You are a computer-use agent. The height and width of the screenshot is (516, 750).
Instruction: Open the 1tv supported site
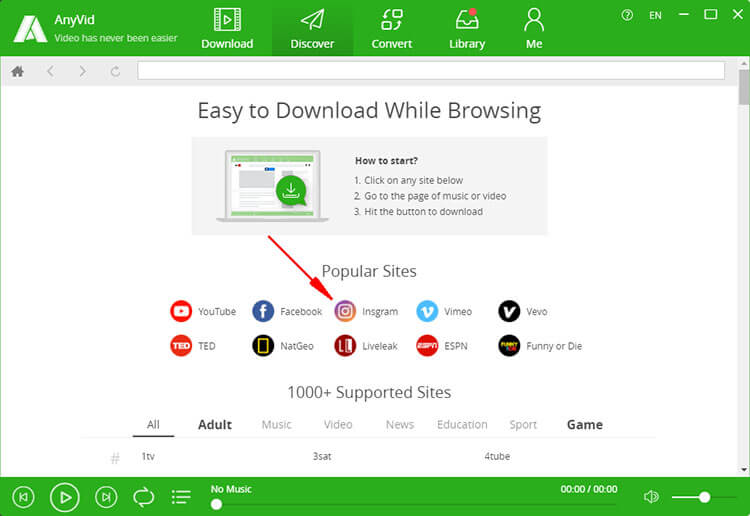coord(148,457)
